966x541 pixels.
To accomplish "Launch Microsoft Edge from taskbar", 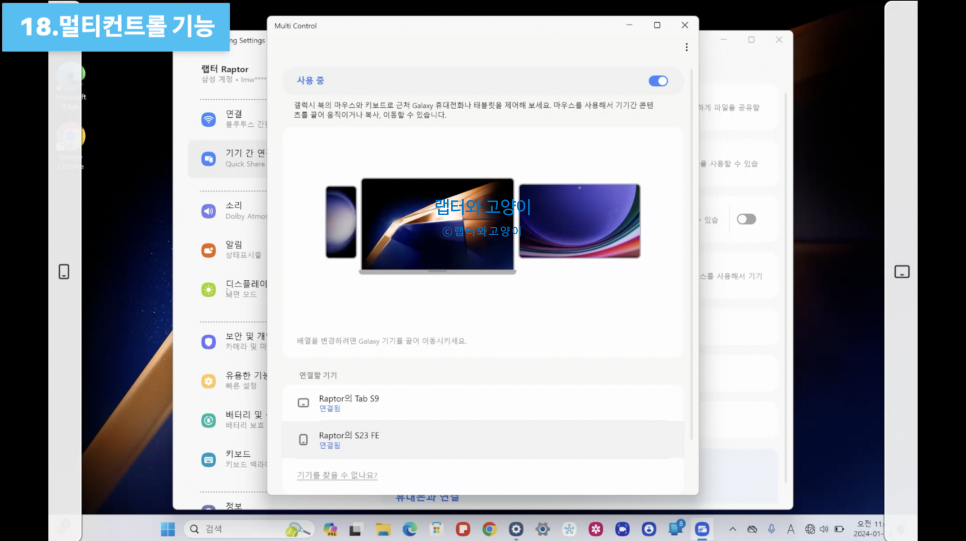I will 410,529.
